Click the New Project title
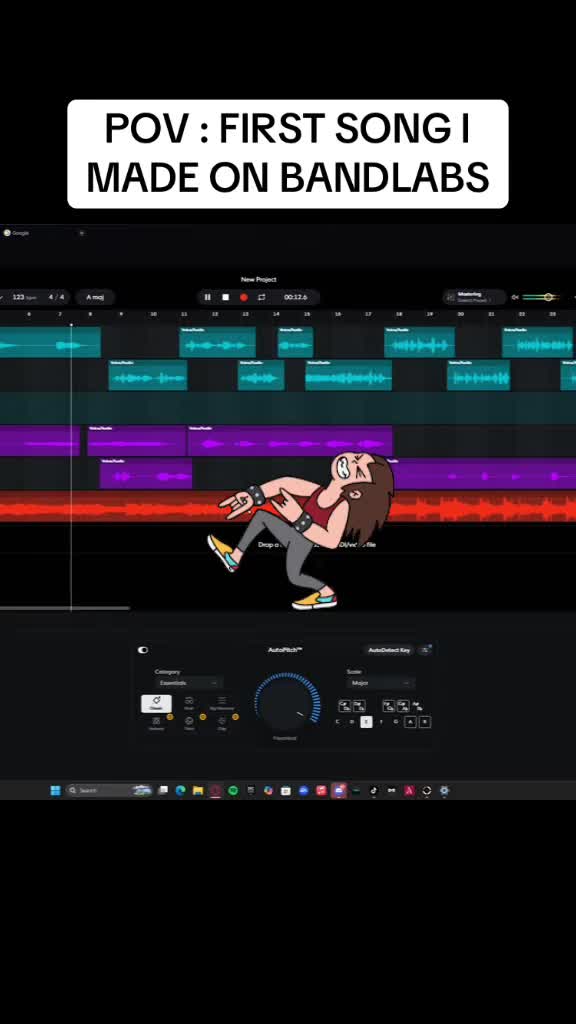This screenshot has height=1024, width=576. [259, 280]
